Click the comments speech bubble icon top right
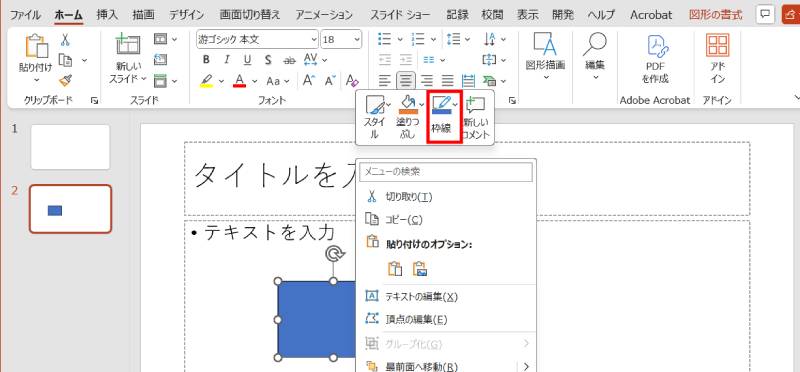This screenshot has height=372, width=800. 764,14
